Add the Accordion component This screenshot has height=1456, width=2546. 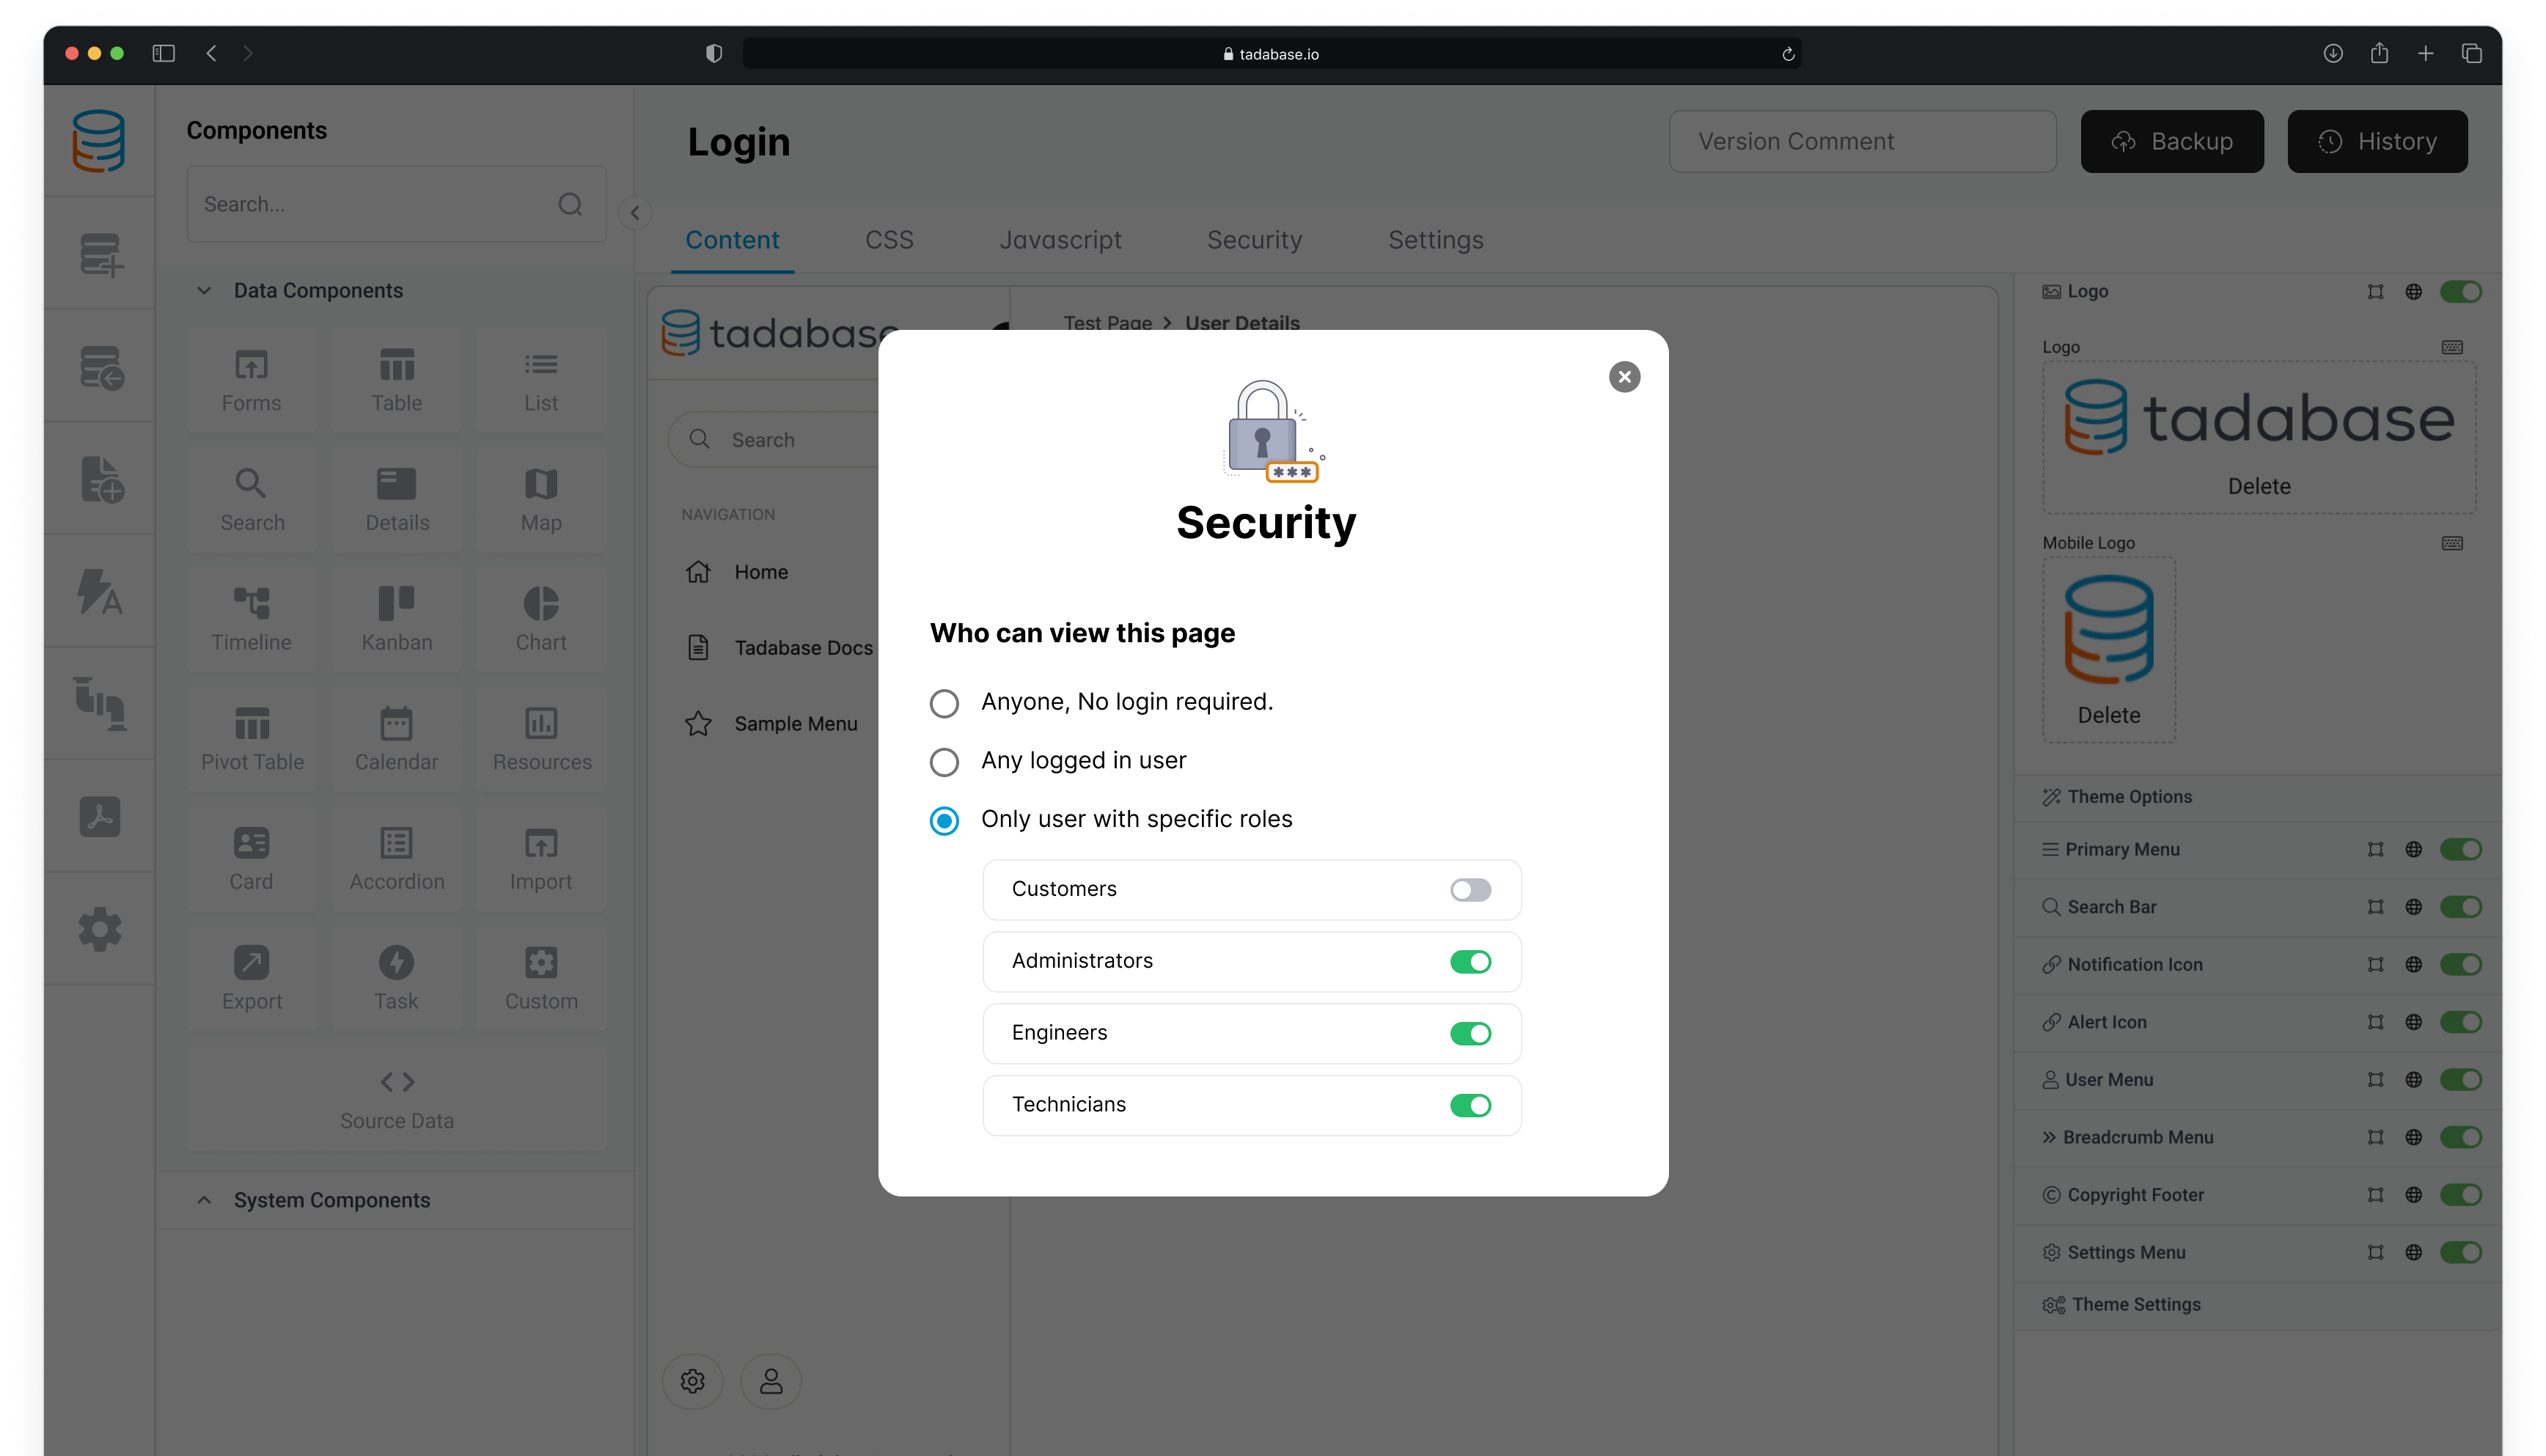coord(396,859)
